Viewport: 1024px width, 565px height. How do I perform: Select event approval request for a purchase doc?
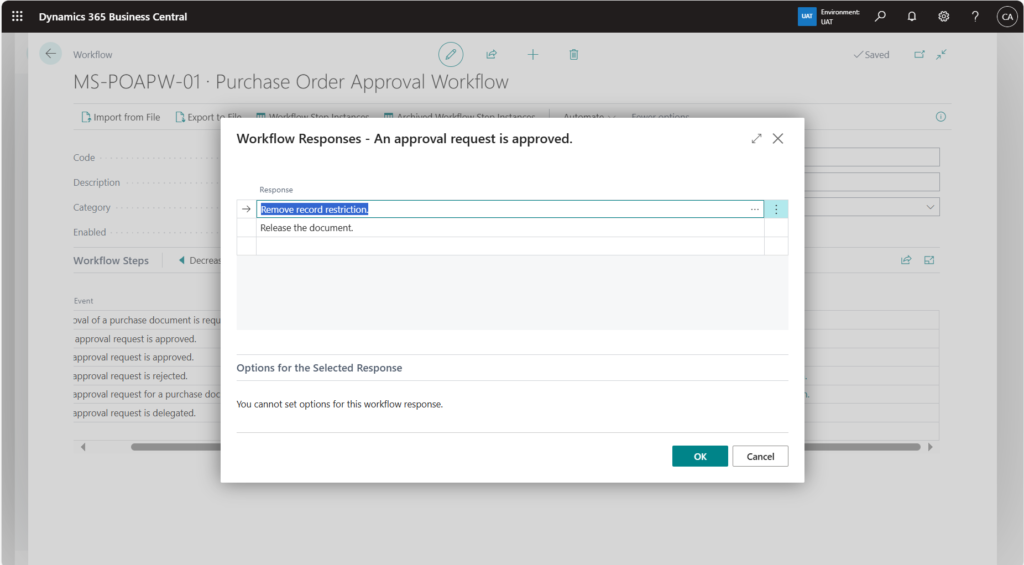pyautogui.click(x=147, y=394)
